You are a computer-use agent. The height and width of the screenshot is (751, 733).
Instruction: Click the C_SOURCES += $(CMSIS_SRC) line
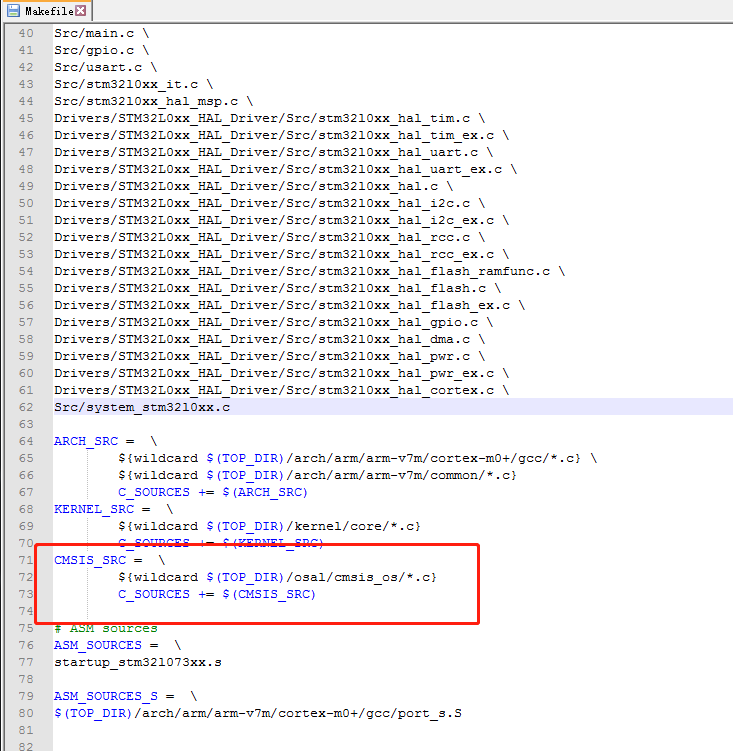tap(216, 594)
